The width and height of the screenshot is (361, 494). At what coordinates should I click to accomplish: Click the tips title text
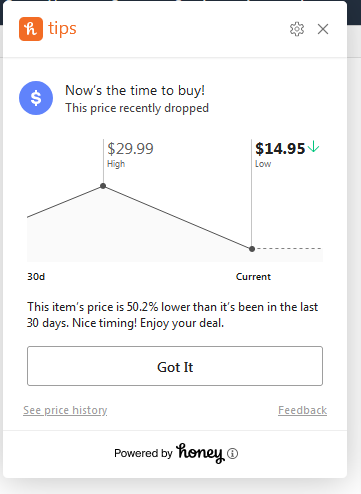[x=62, y=29]
